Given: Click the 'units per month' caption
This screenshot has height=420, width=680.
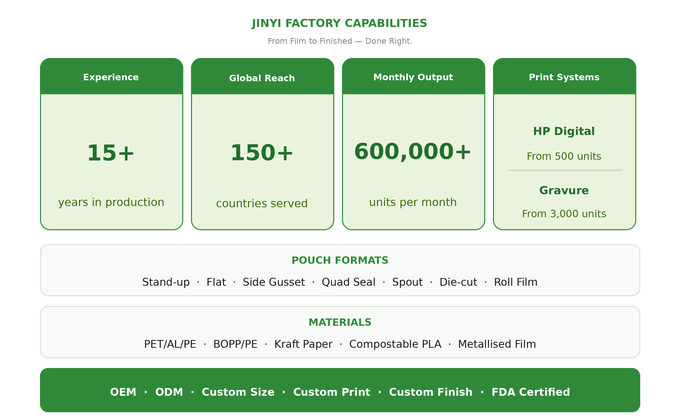Looking at the screenshot, I should pos(413,202).
